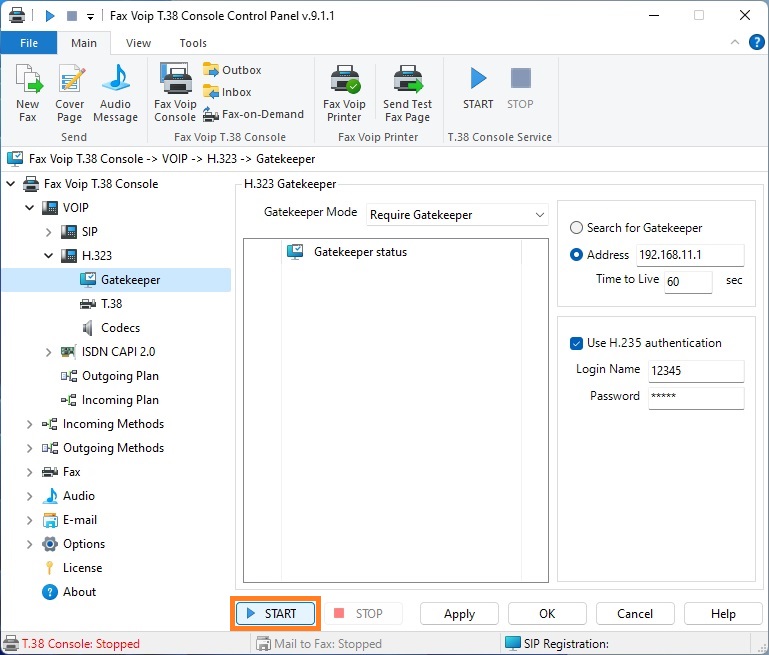
Task: Click Mail to Fax: Stopped status text
Action: [328, 644]
